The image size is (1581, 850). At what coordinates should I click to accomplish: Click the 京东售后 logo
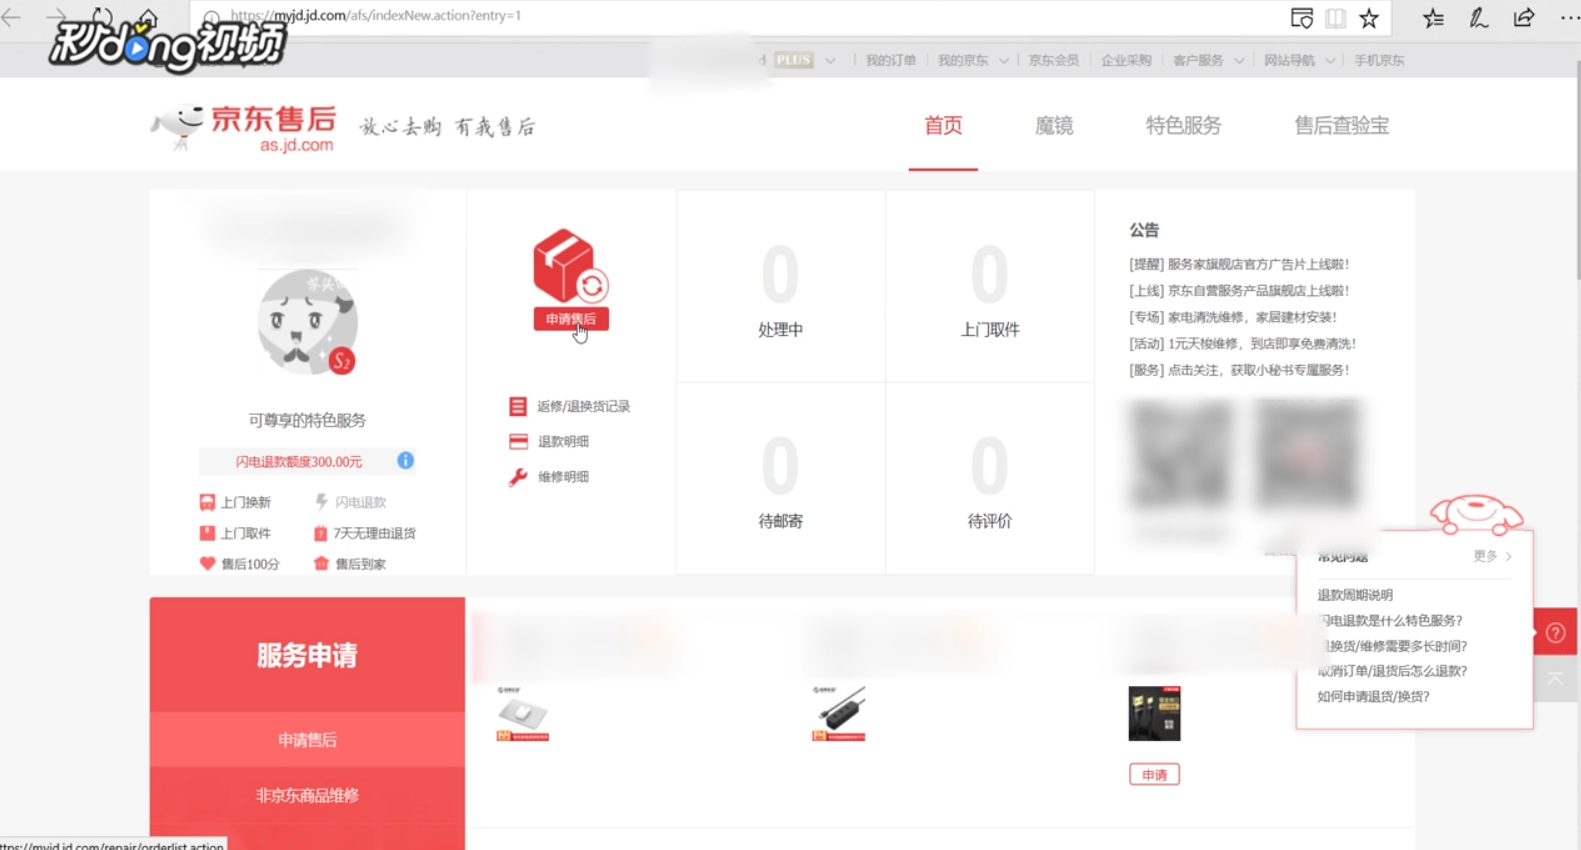[244, 128]
